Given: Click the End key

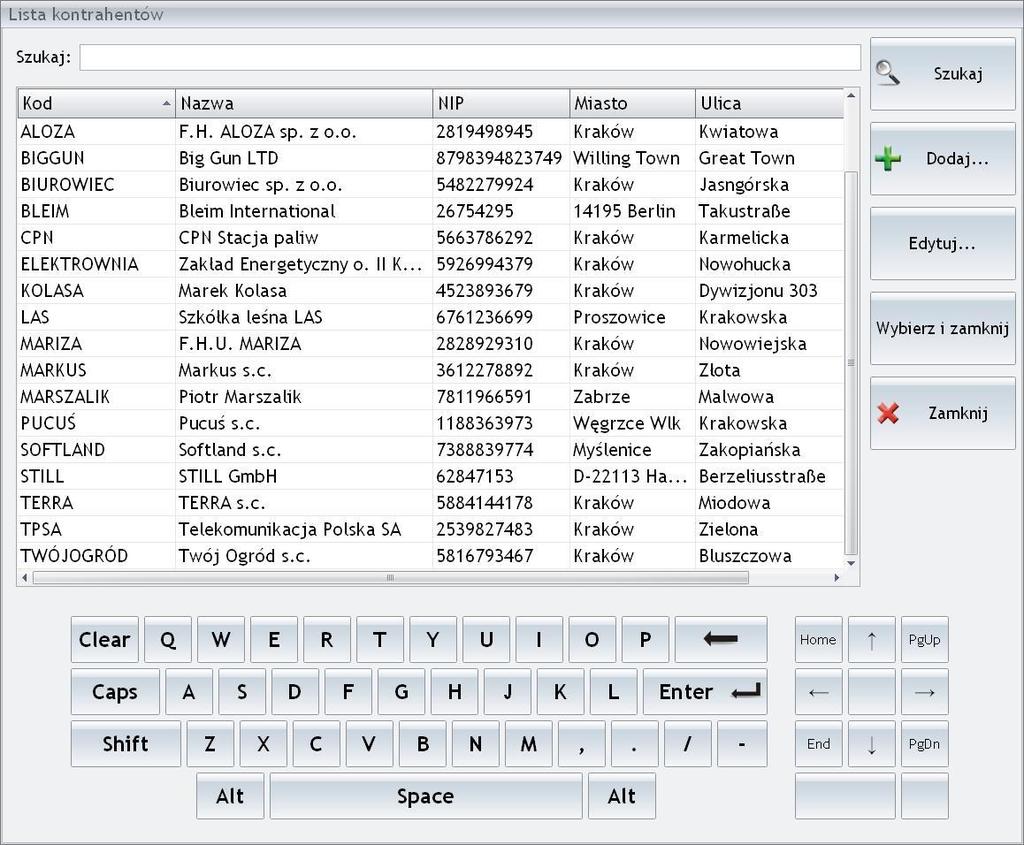Looking at the screenshot, I should (818, 744).
